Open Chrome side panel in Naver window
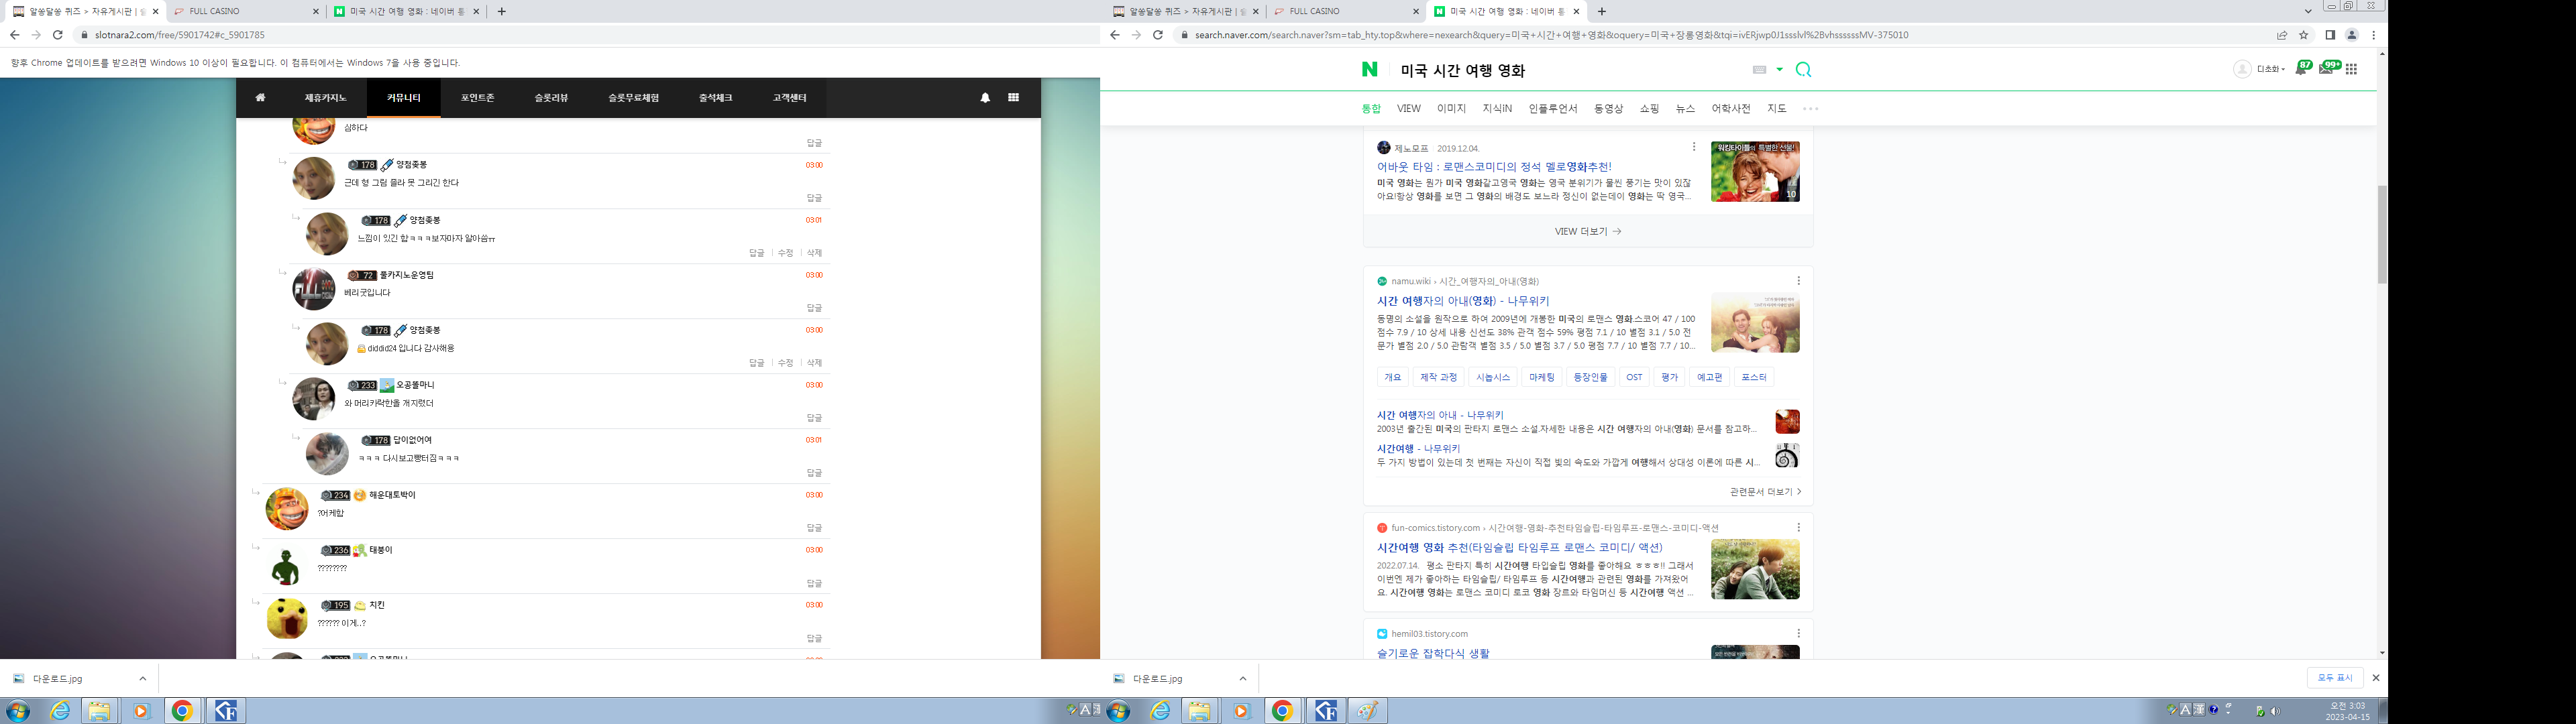2576x724 pixels. [x=2330, y=35]
